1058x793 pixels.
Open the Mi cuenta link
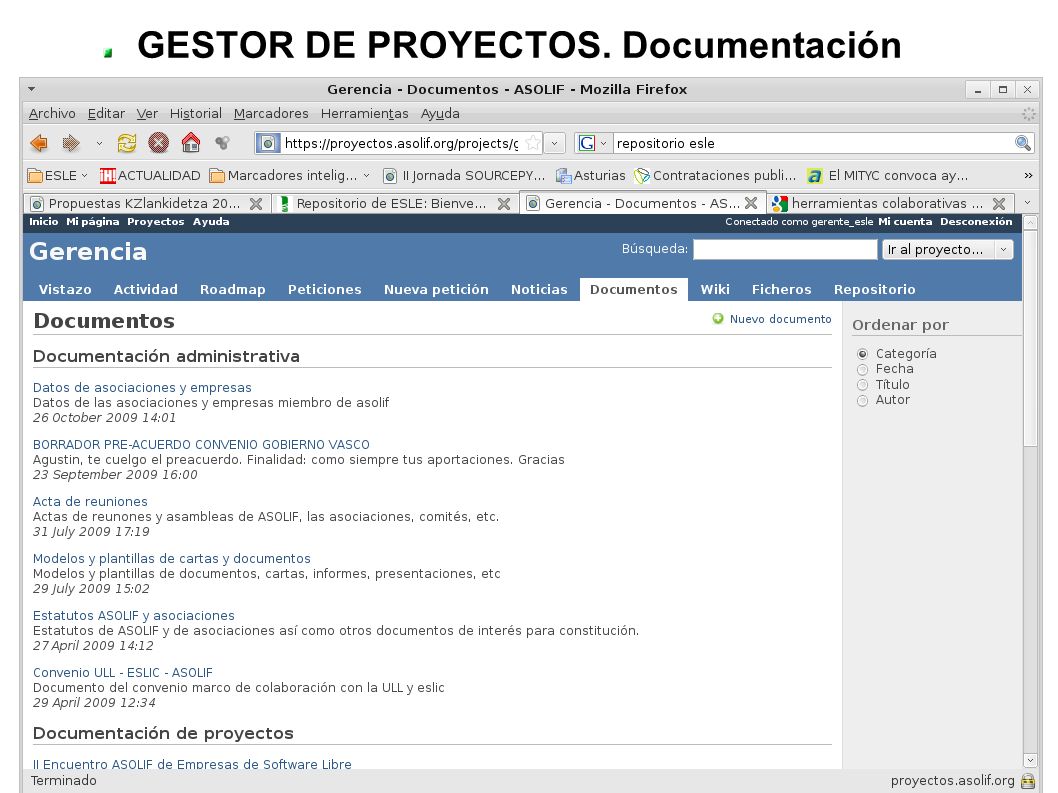pyautogui.click(x=905, y=221)
